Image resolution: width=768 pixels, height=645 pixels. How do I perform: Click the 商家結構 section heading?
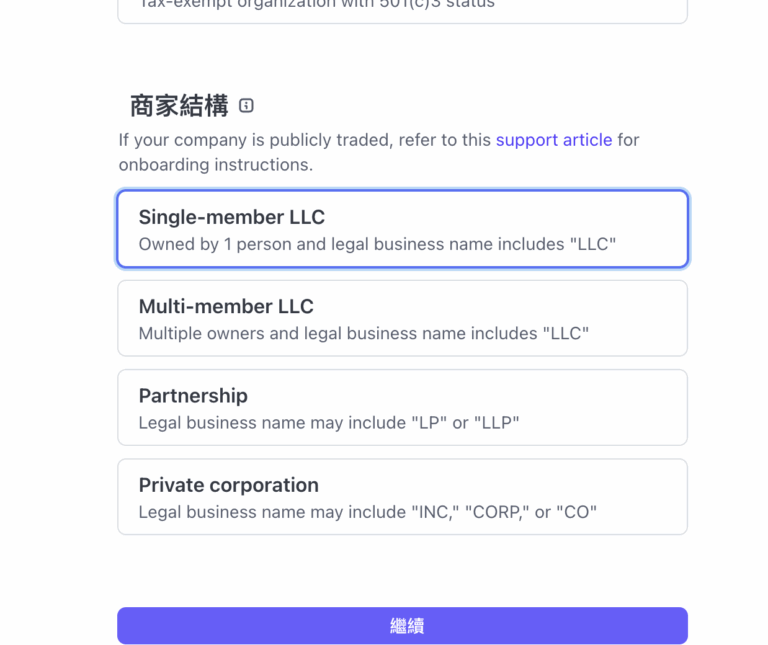point(179,105)
